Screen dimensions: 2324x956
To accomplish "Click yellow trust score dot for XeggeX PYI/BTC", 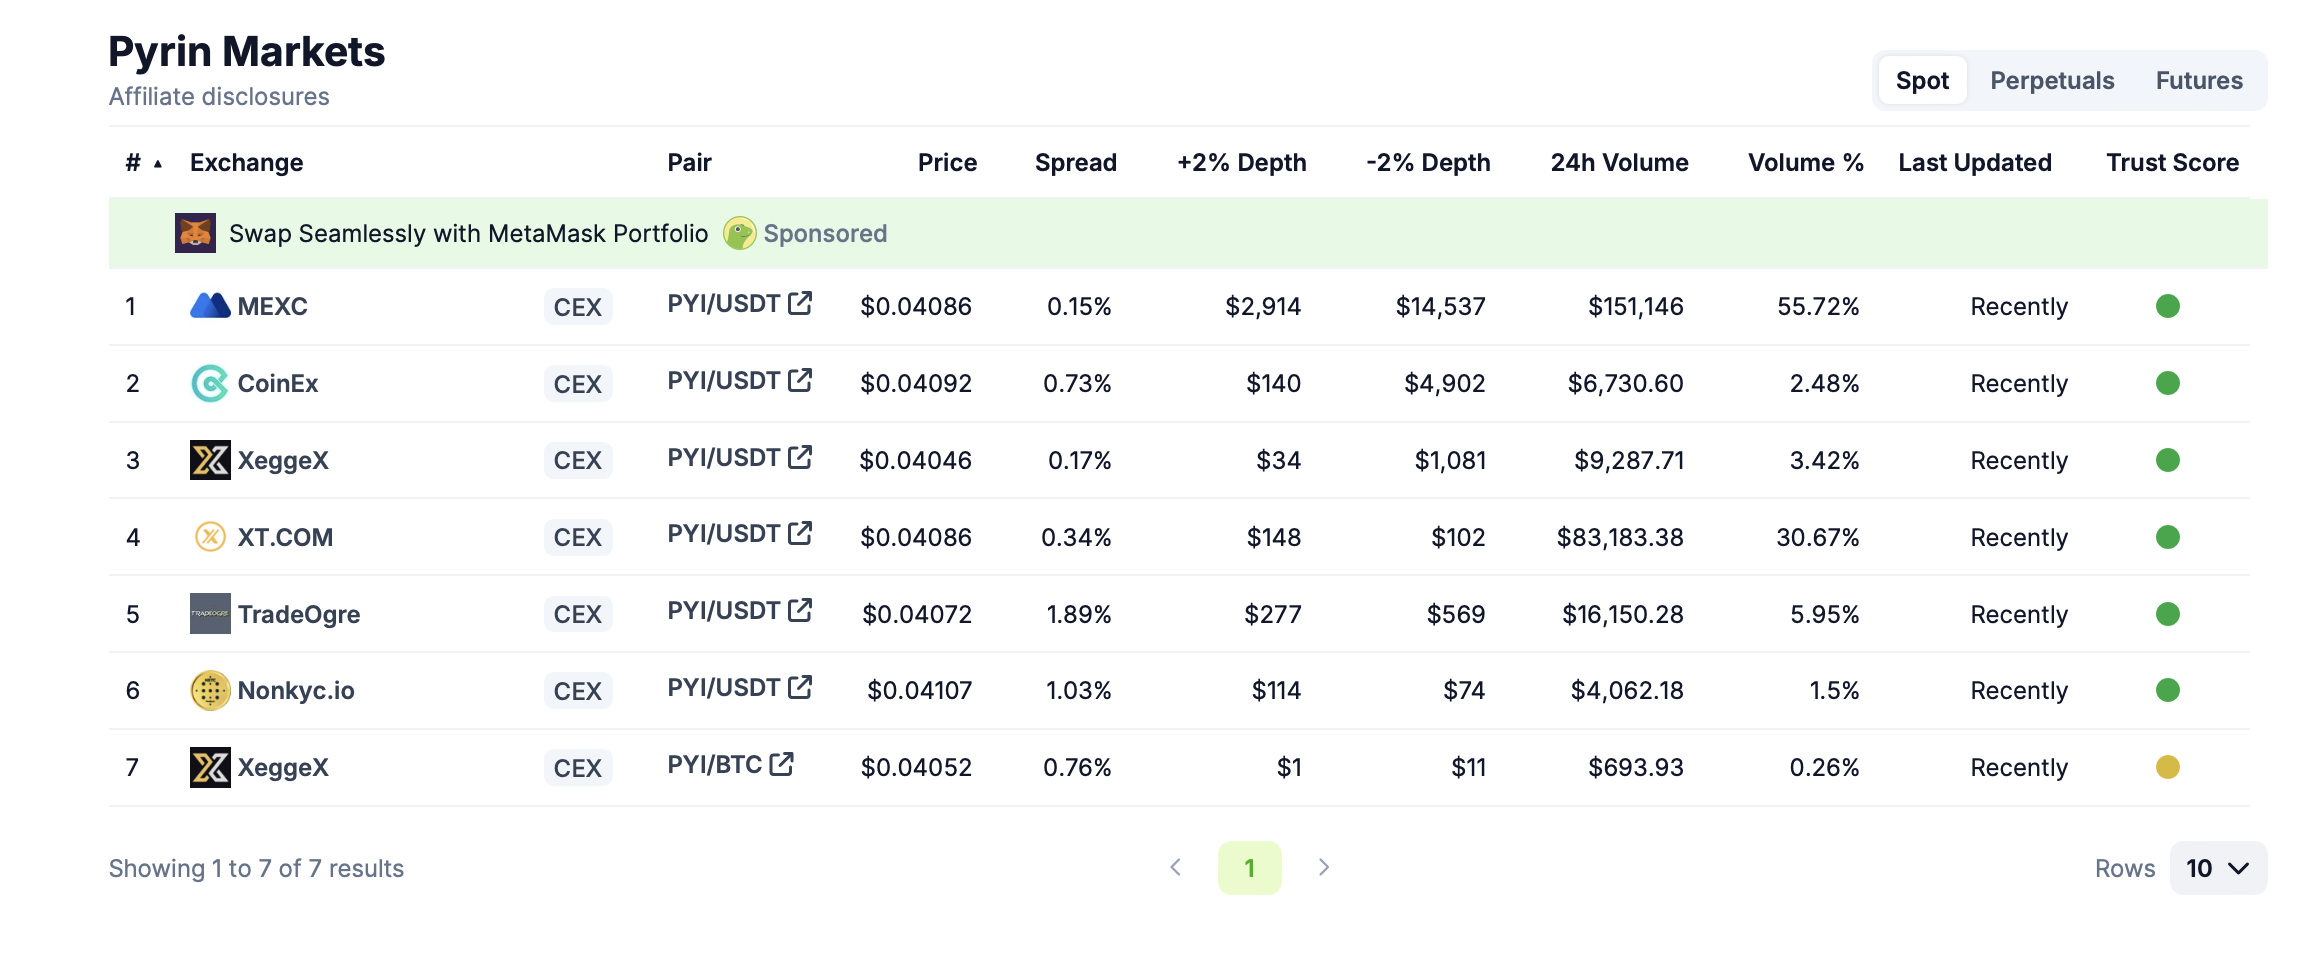I will [2167, 767].
